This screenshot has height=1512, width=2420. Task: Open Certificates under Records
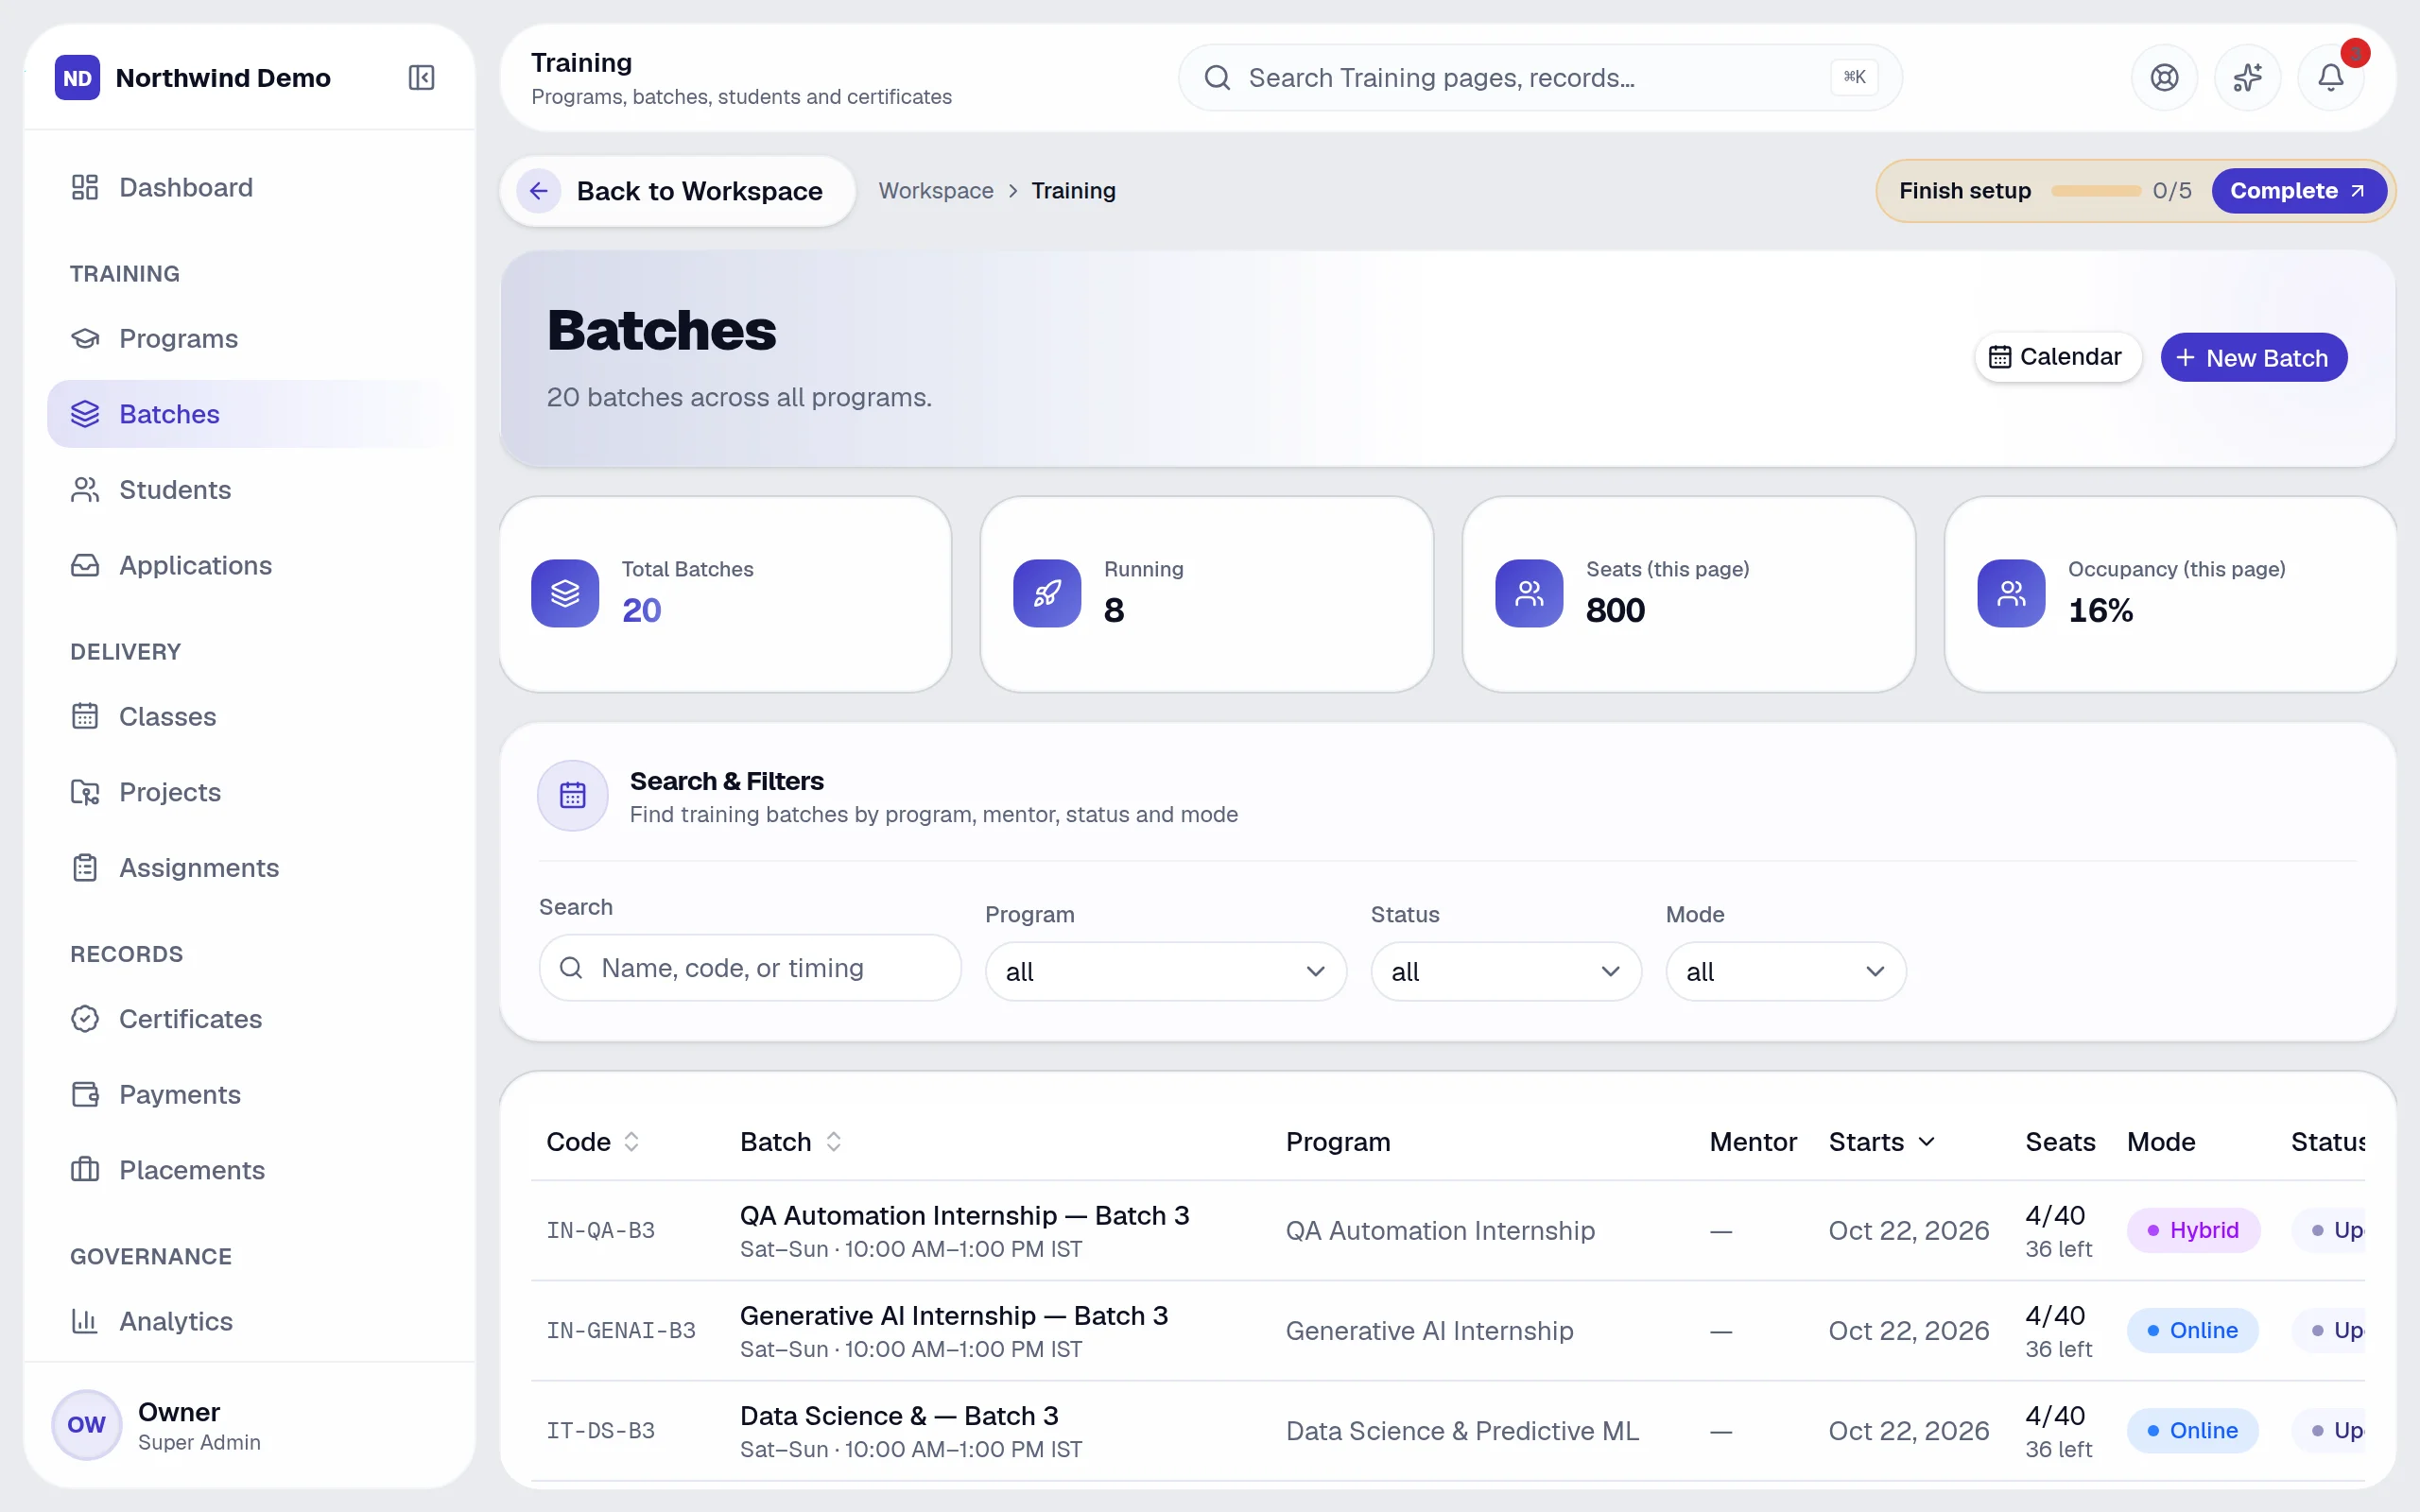[x=248, y=1018]
